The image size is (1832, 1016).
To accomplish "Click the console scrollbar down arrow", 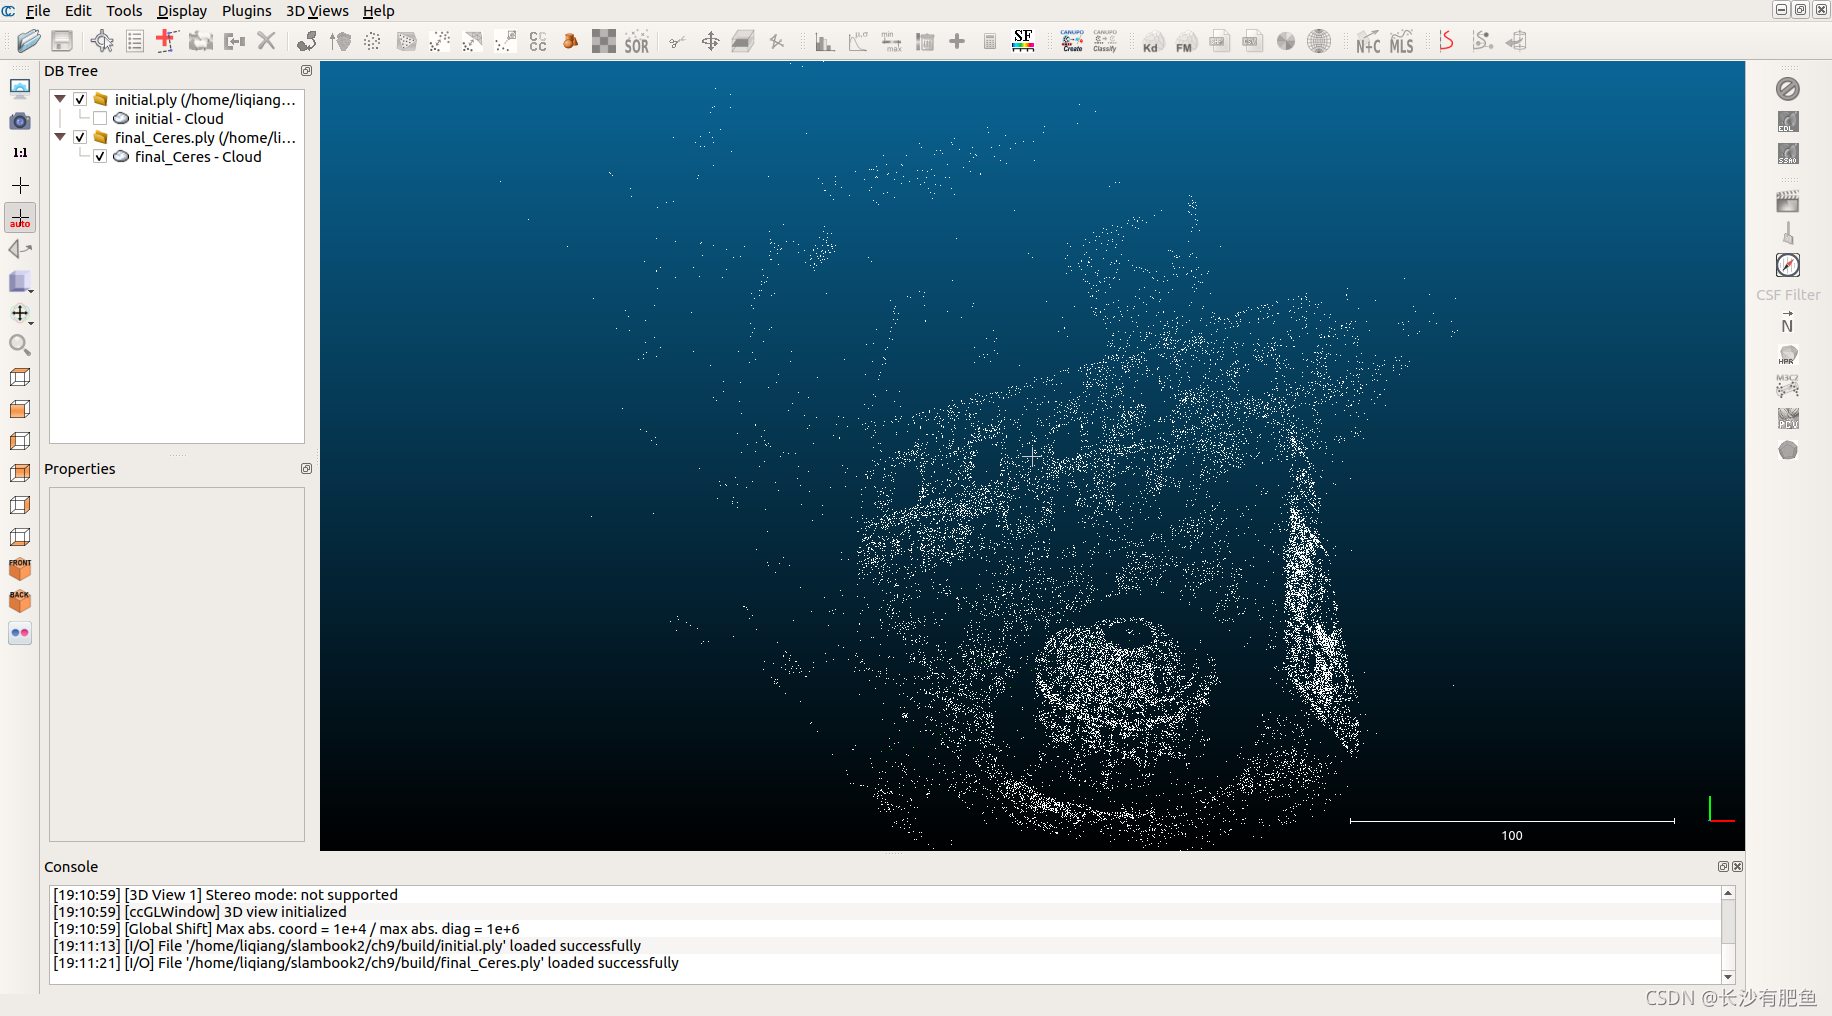I will (x=1727, y=977).
